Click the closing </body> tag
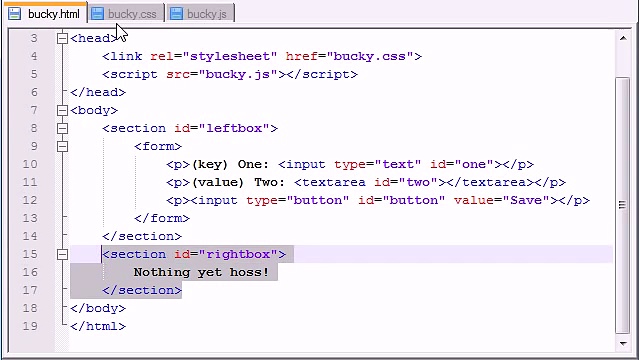Screen dimensions: 640x360 [98, 308]
